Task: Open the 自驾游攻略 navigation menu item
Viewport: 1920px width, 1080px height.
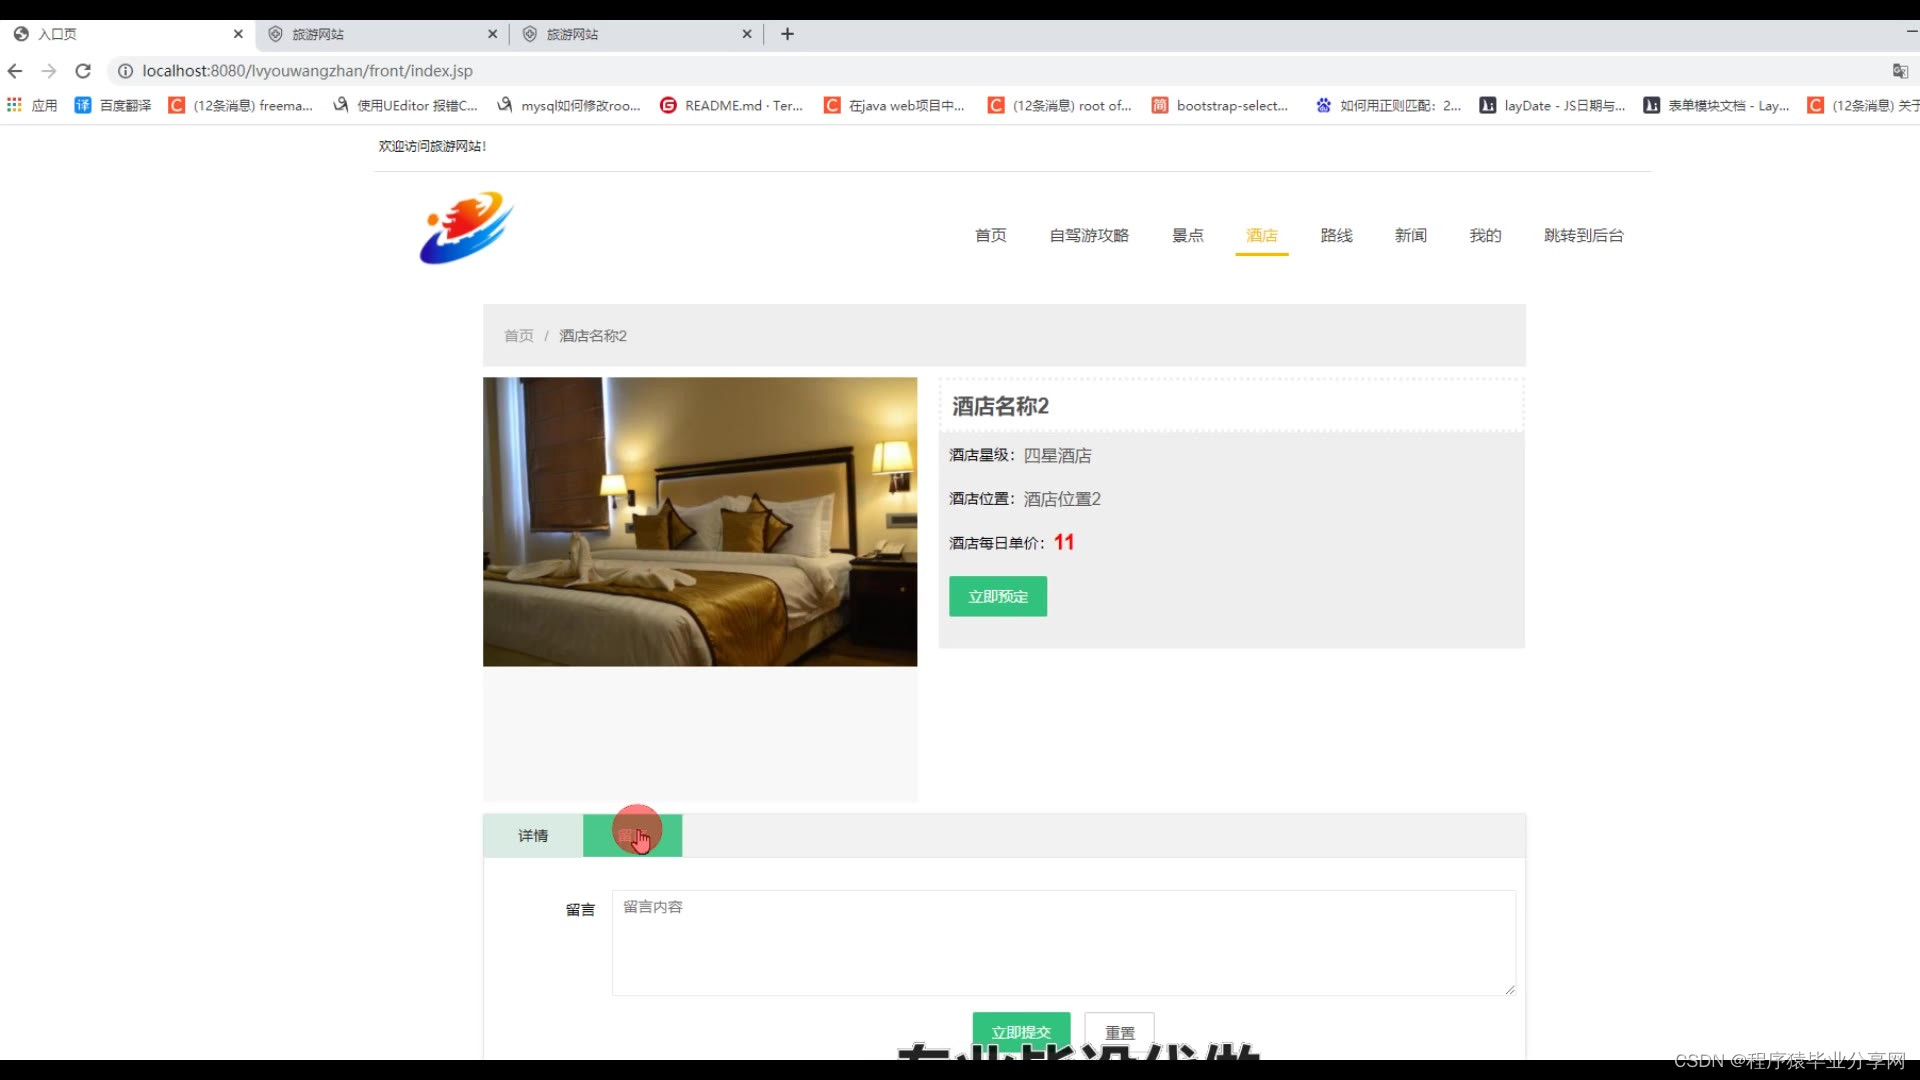Action: point(1088,235)
